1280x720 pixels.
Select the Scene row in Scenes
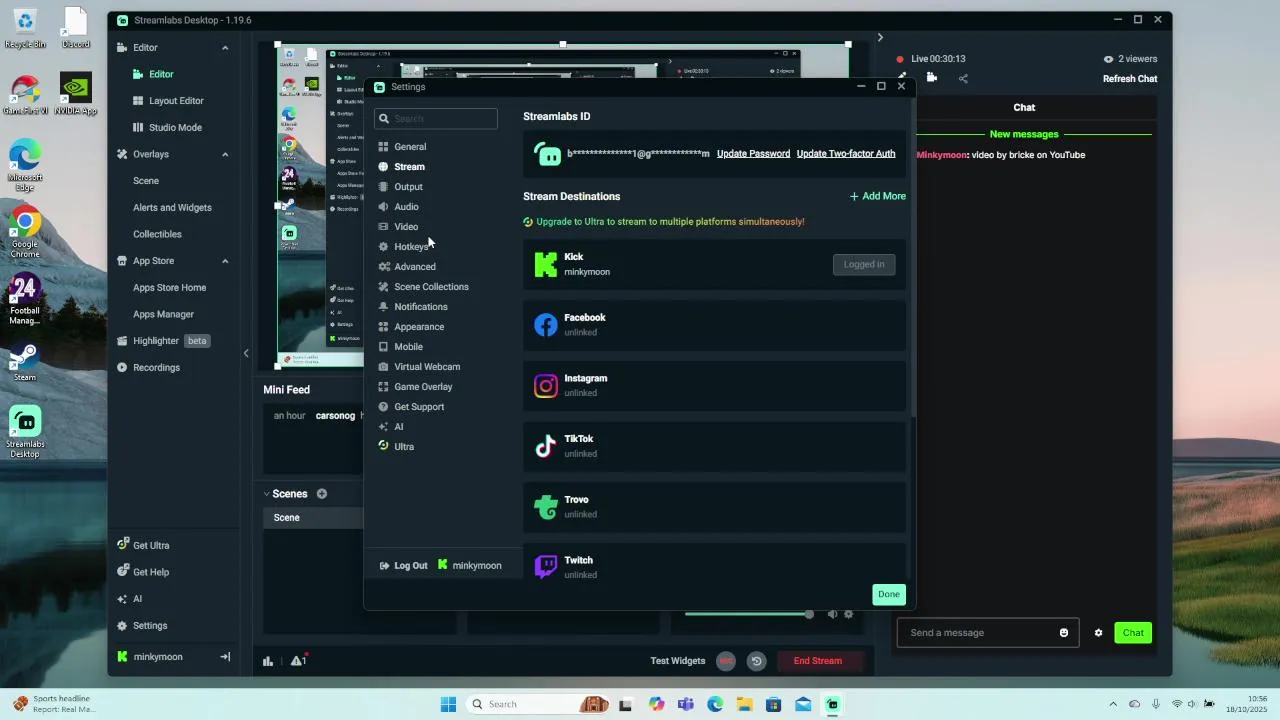click(x=314, y=518)
